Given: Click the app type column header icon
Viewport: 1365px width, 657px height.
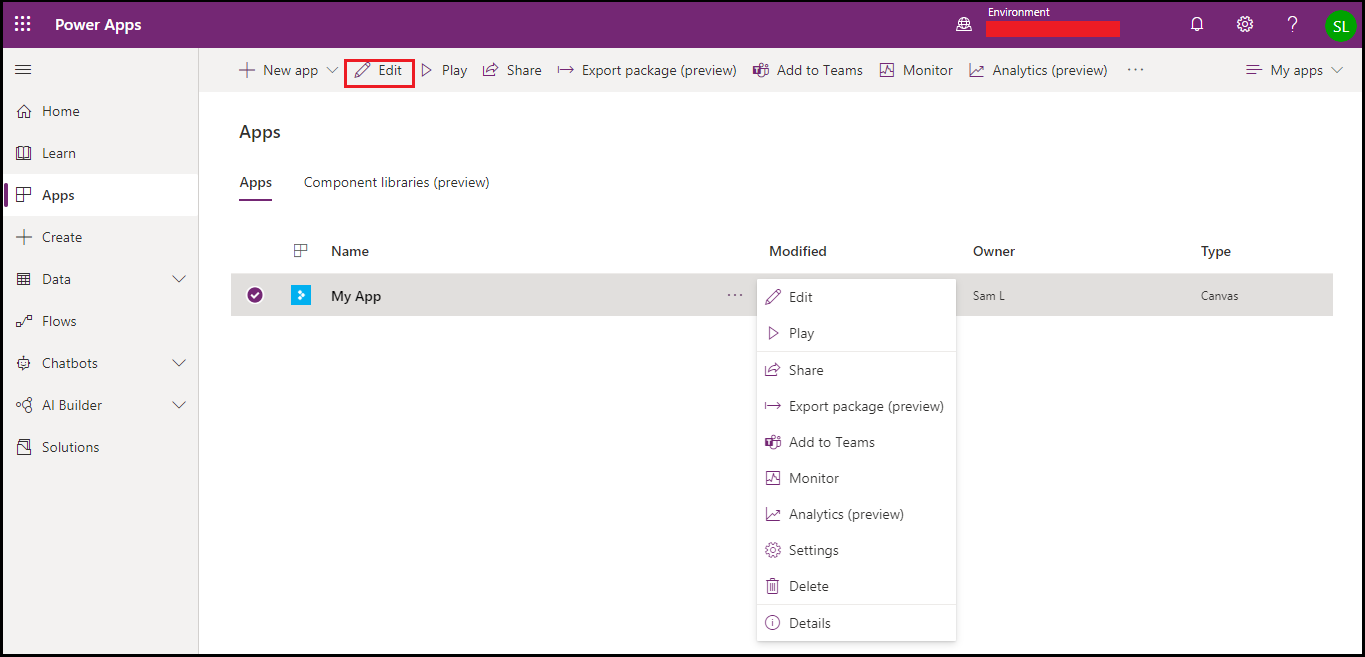Looking at the screenshot, I should click(300, 251).
